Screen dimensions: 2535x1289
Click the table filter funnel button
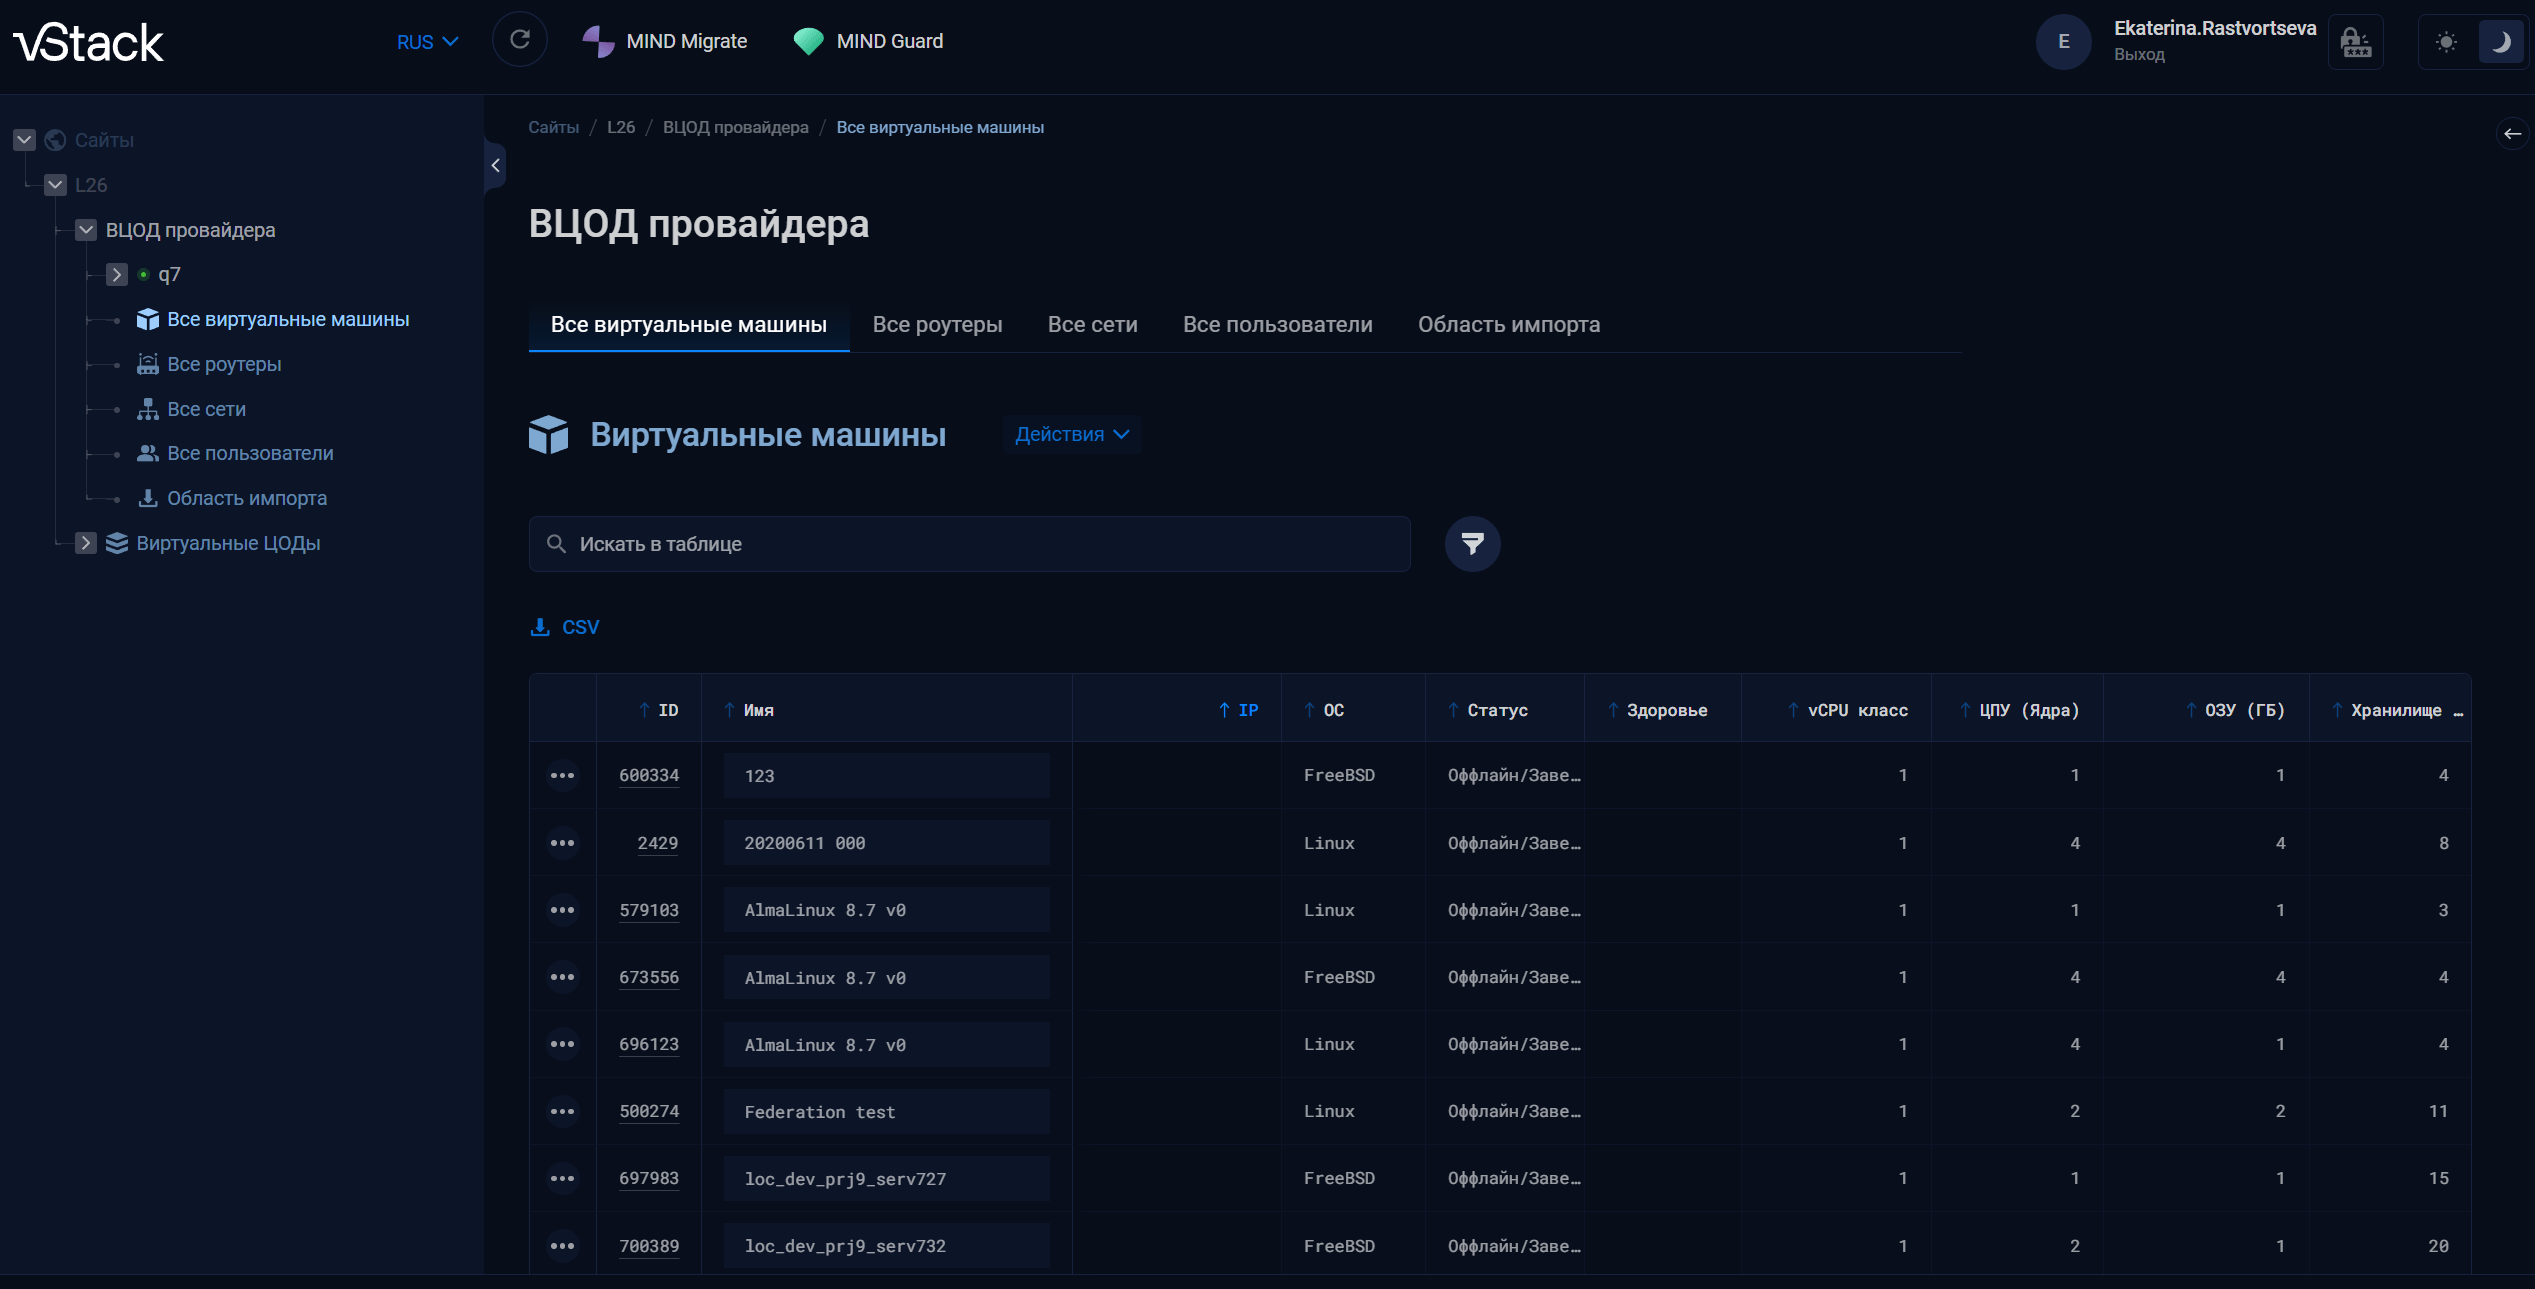1472,544
